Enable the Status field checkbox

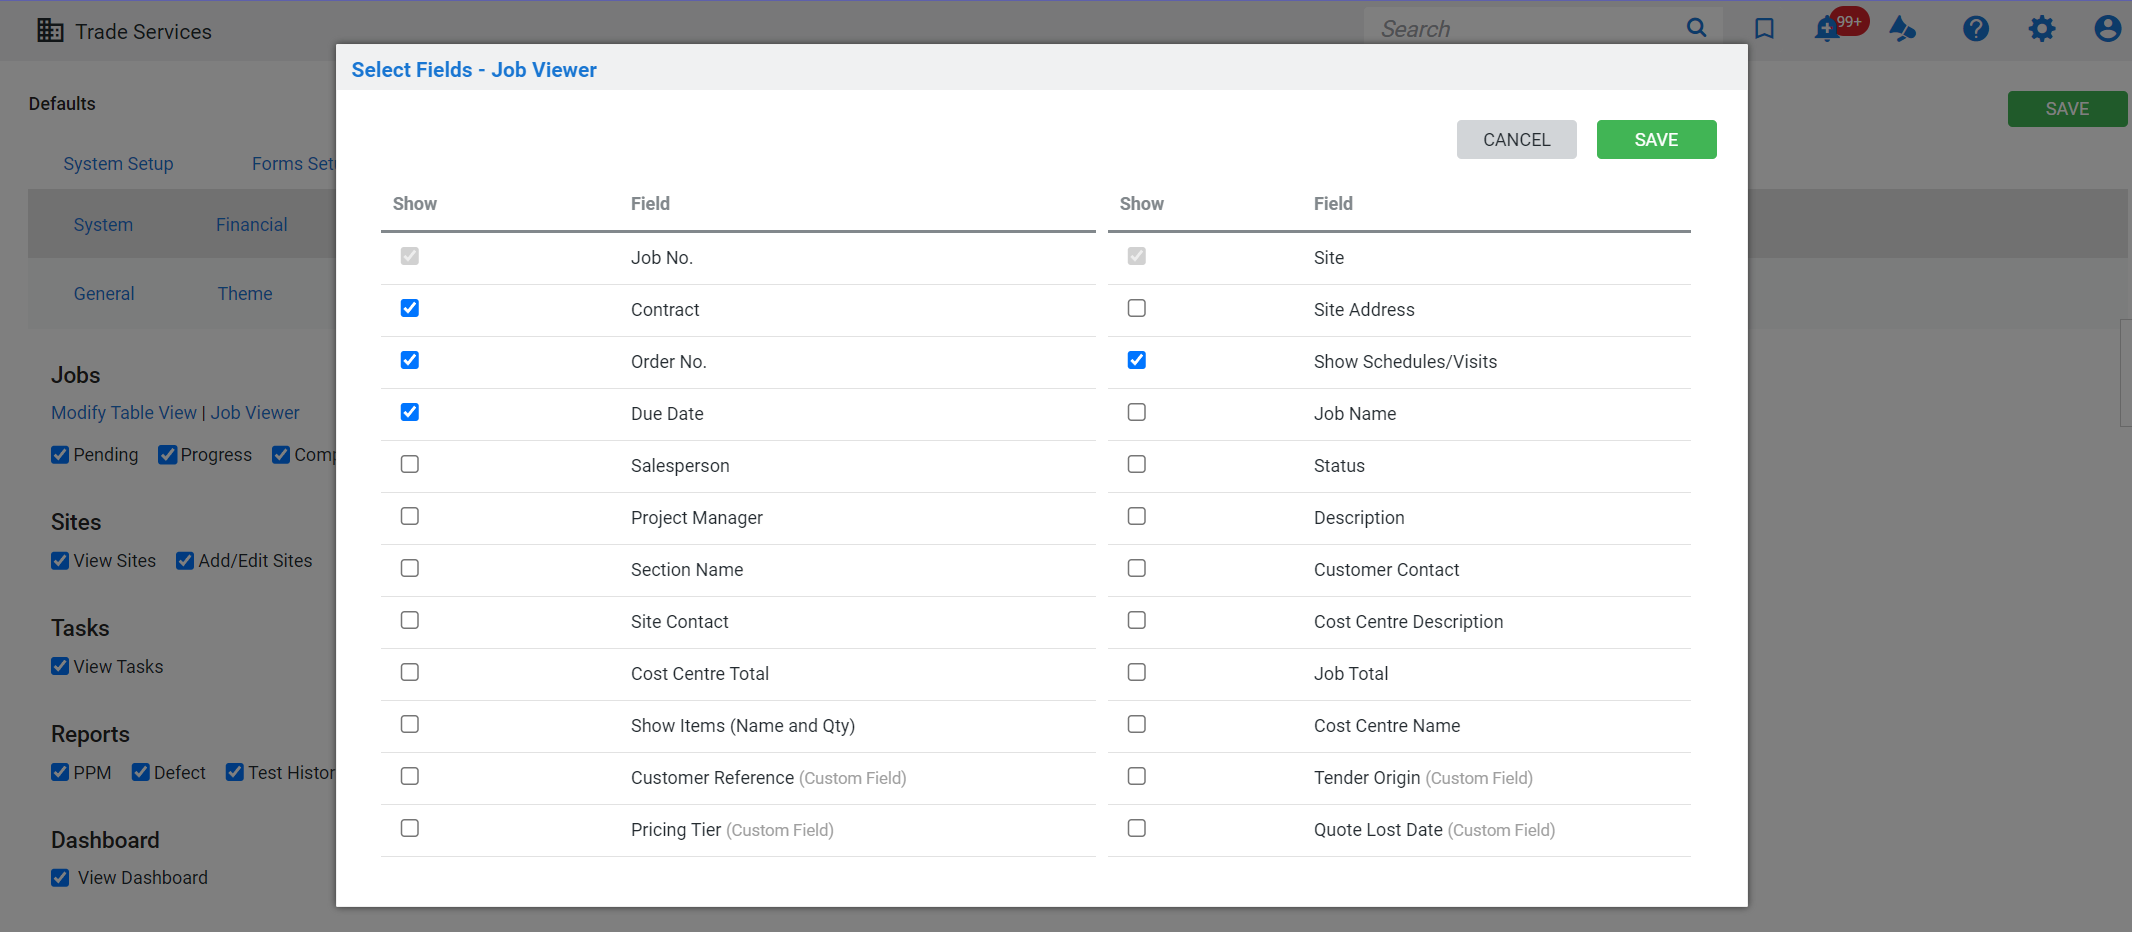click(1137, 464)
